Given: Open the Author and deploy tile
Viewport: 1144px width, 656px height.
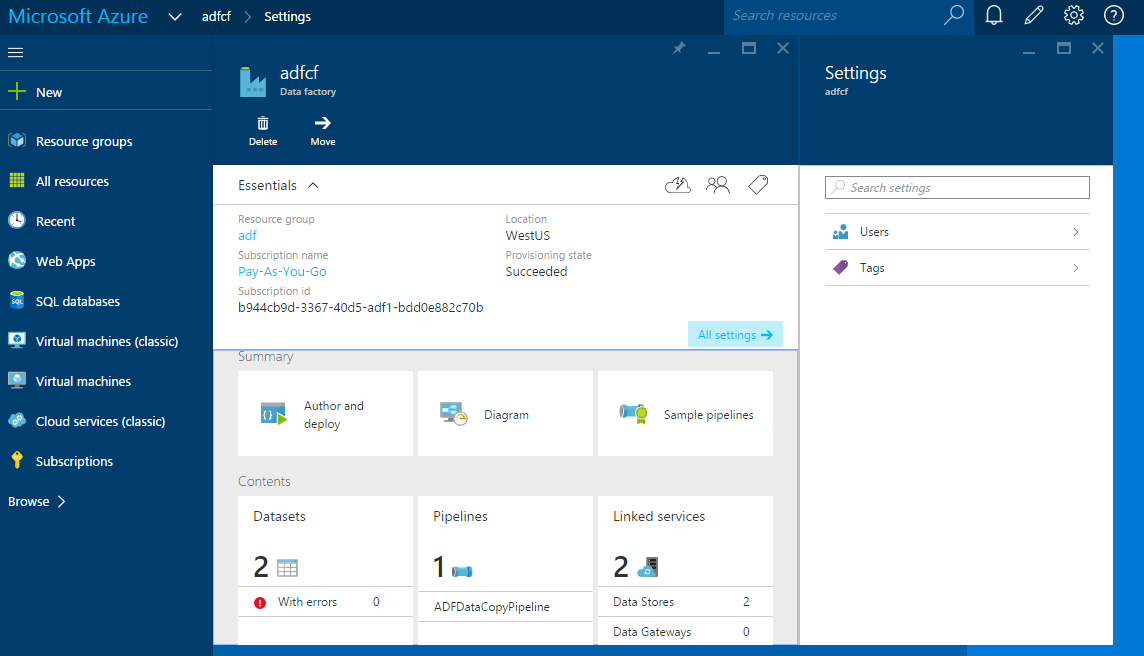Looking at the screenshot, I should (x=325, y=414).
